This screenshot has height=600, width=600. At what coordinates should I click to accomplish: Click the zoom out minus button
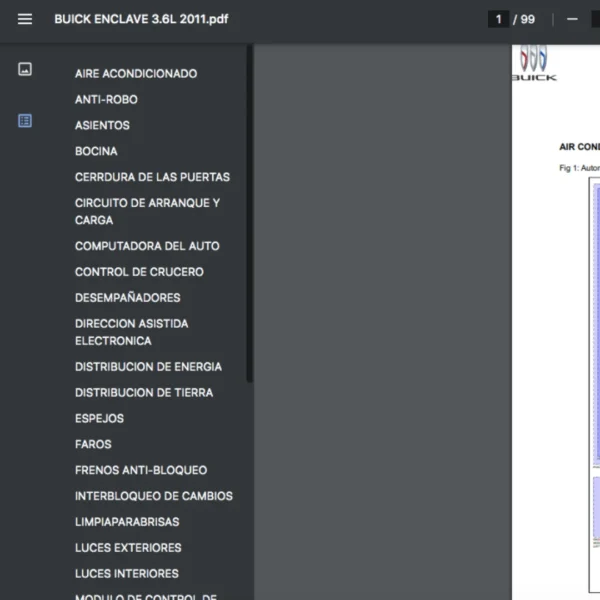572,19
